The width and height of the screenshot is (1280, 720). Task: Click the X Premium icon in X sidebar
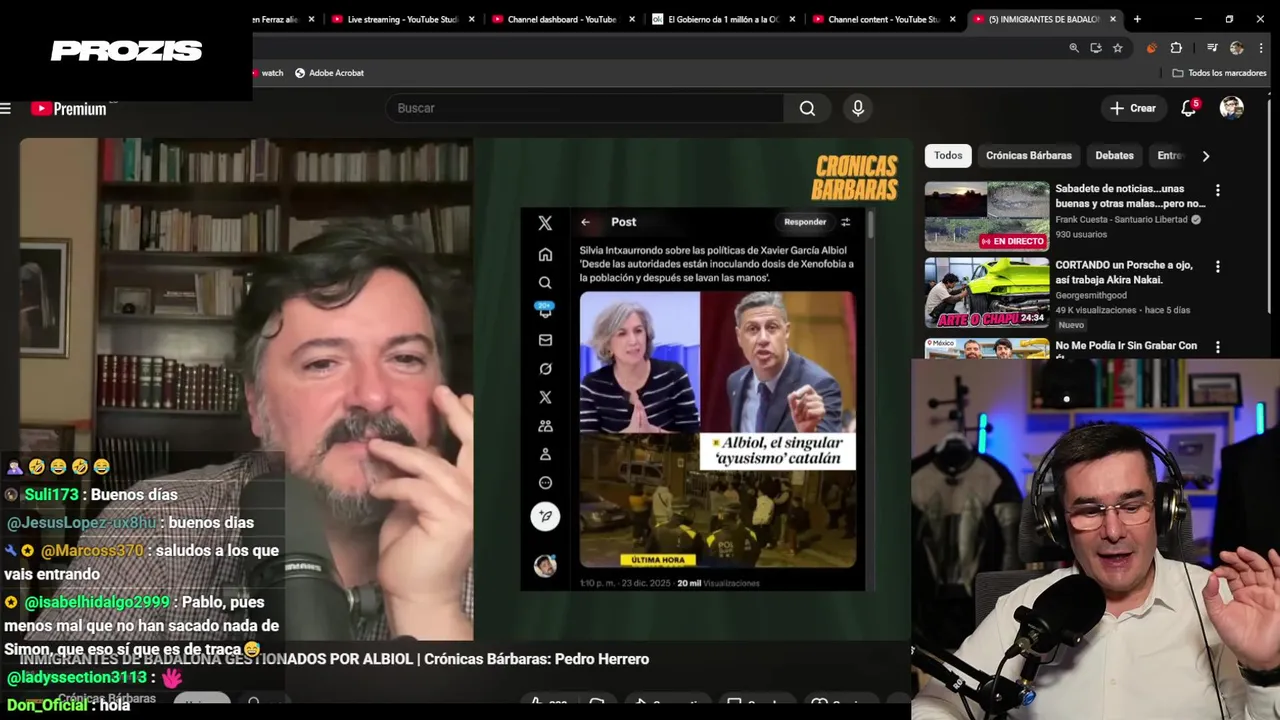click(545, 397)
